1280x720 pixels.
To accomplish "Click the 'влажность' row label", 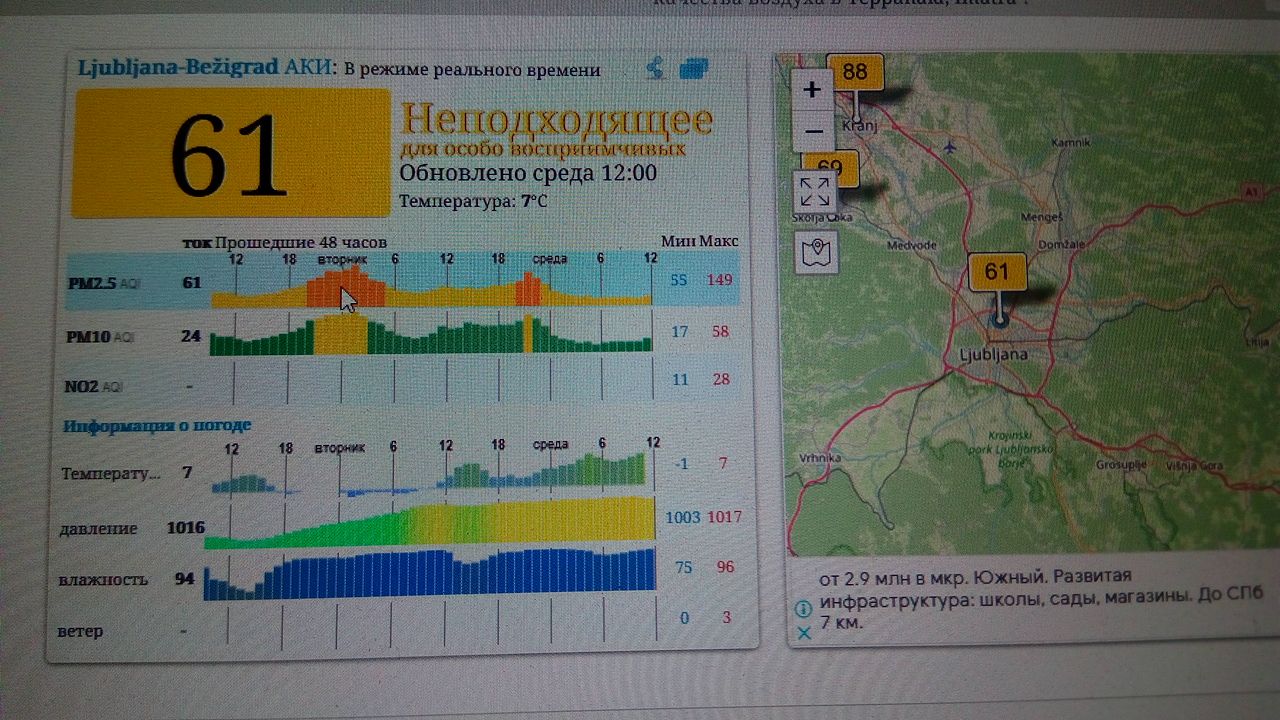I will pyautogui.click(x=103, y=580).
